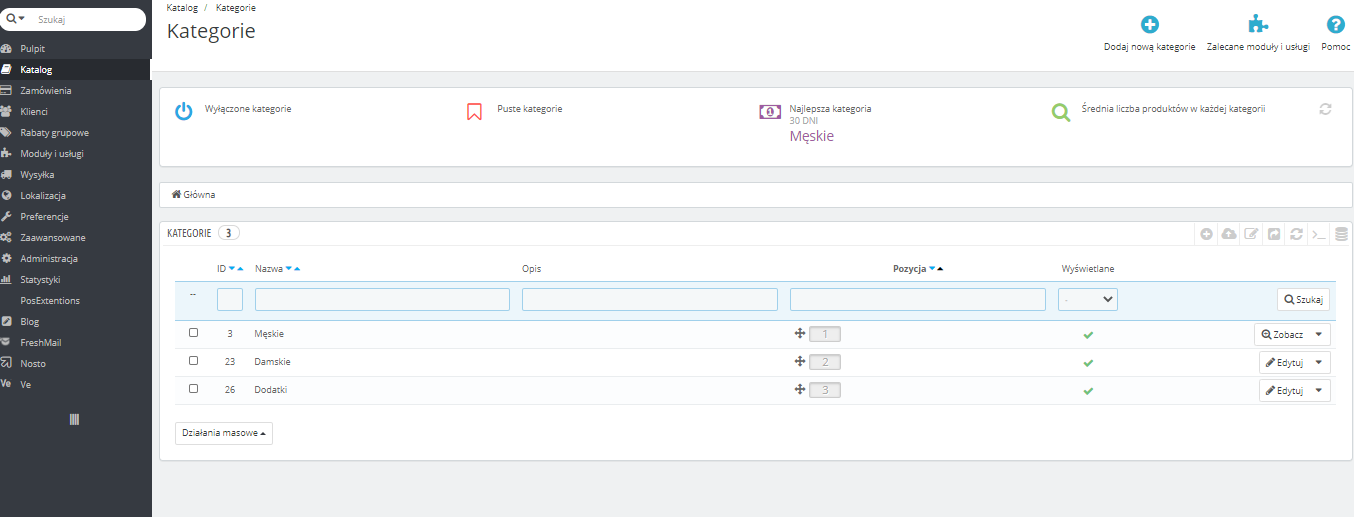Click the cloud upload import icon
Viewport: 1354px width, 517px height.
click(1229, 233)
